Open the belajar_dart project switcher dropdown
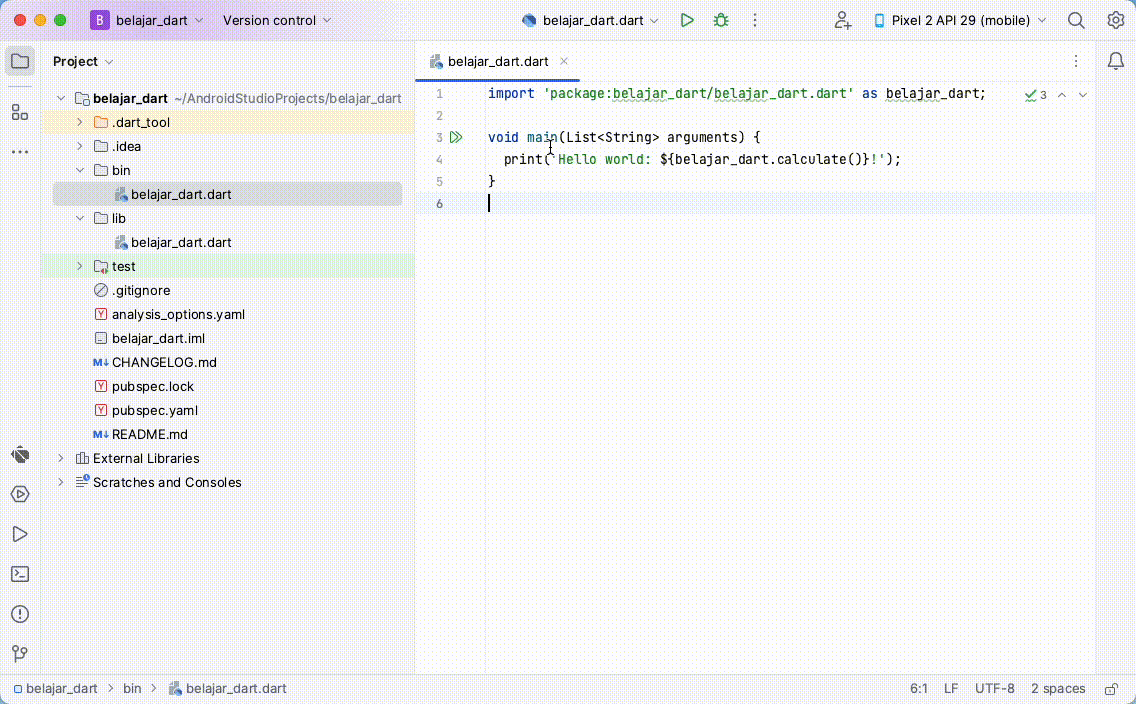Viewport: 1136px width, 704px height. coord(147,20)
